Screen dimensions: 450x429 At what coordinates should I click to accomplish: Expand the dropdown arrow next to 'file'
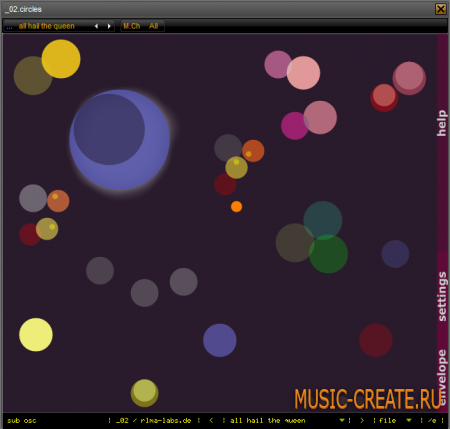pyautogui.click(x=409, y=421)
